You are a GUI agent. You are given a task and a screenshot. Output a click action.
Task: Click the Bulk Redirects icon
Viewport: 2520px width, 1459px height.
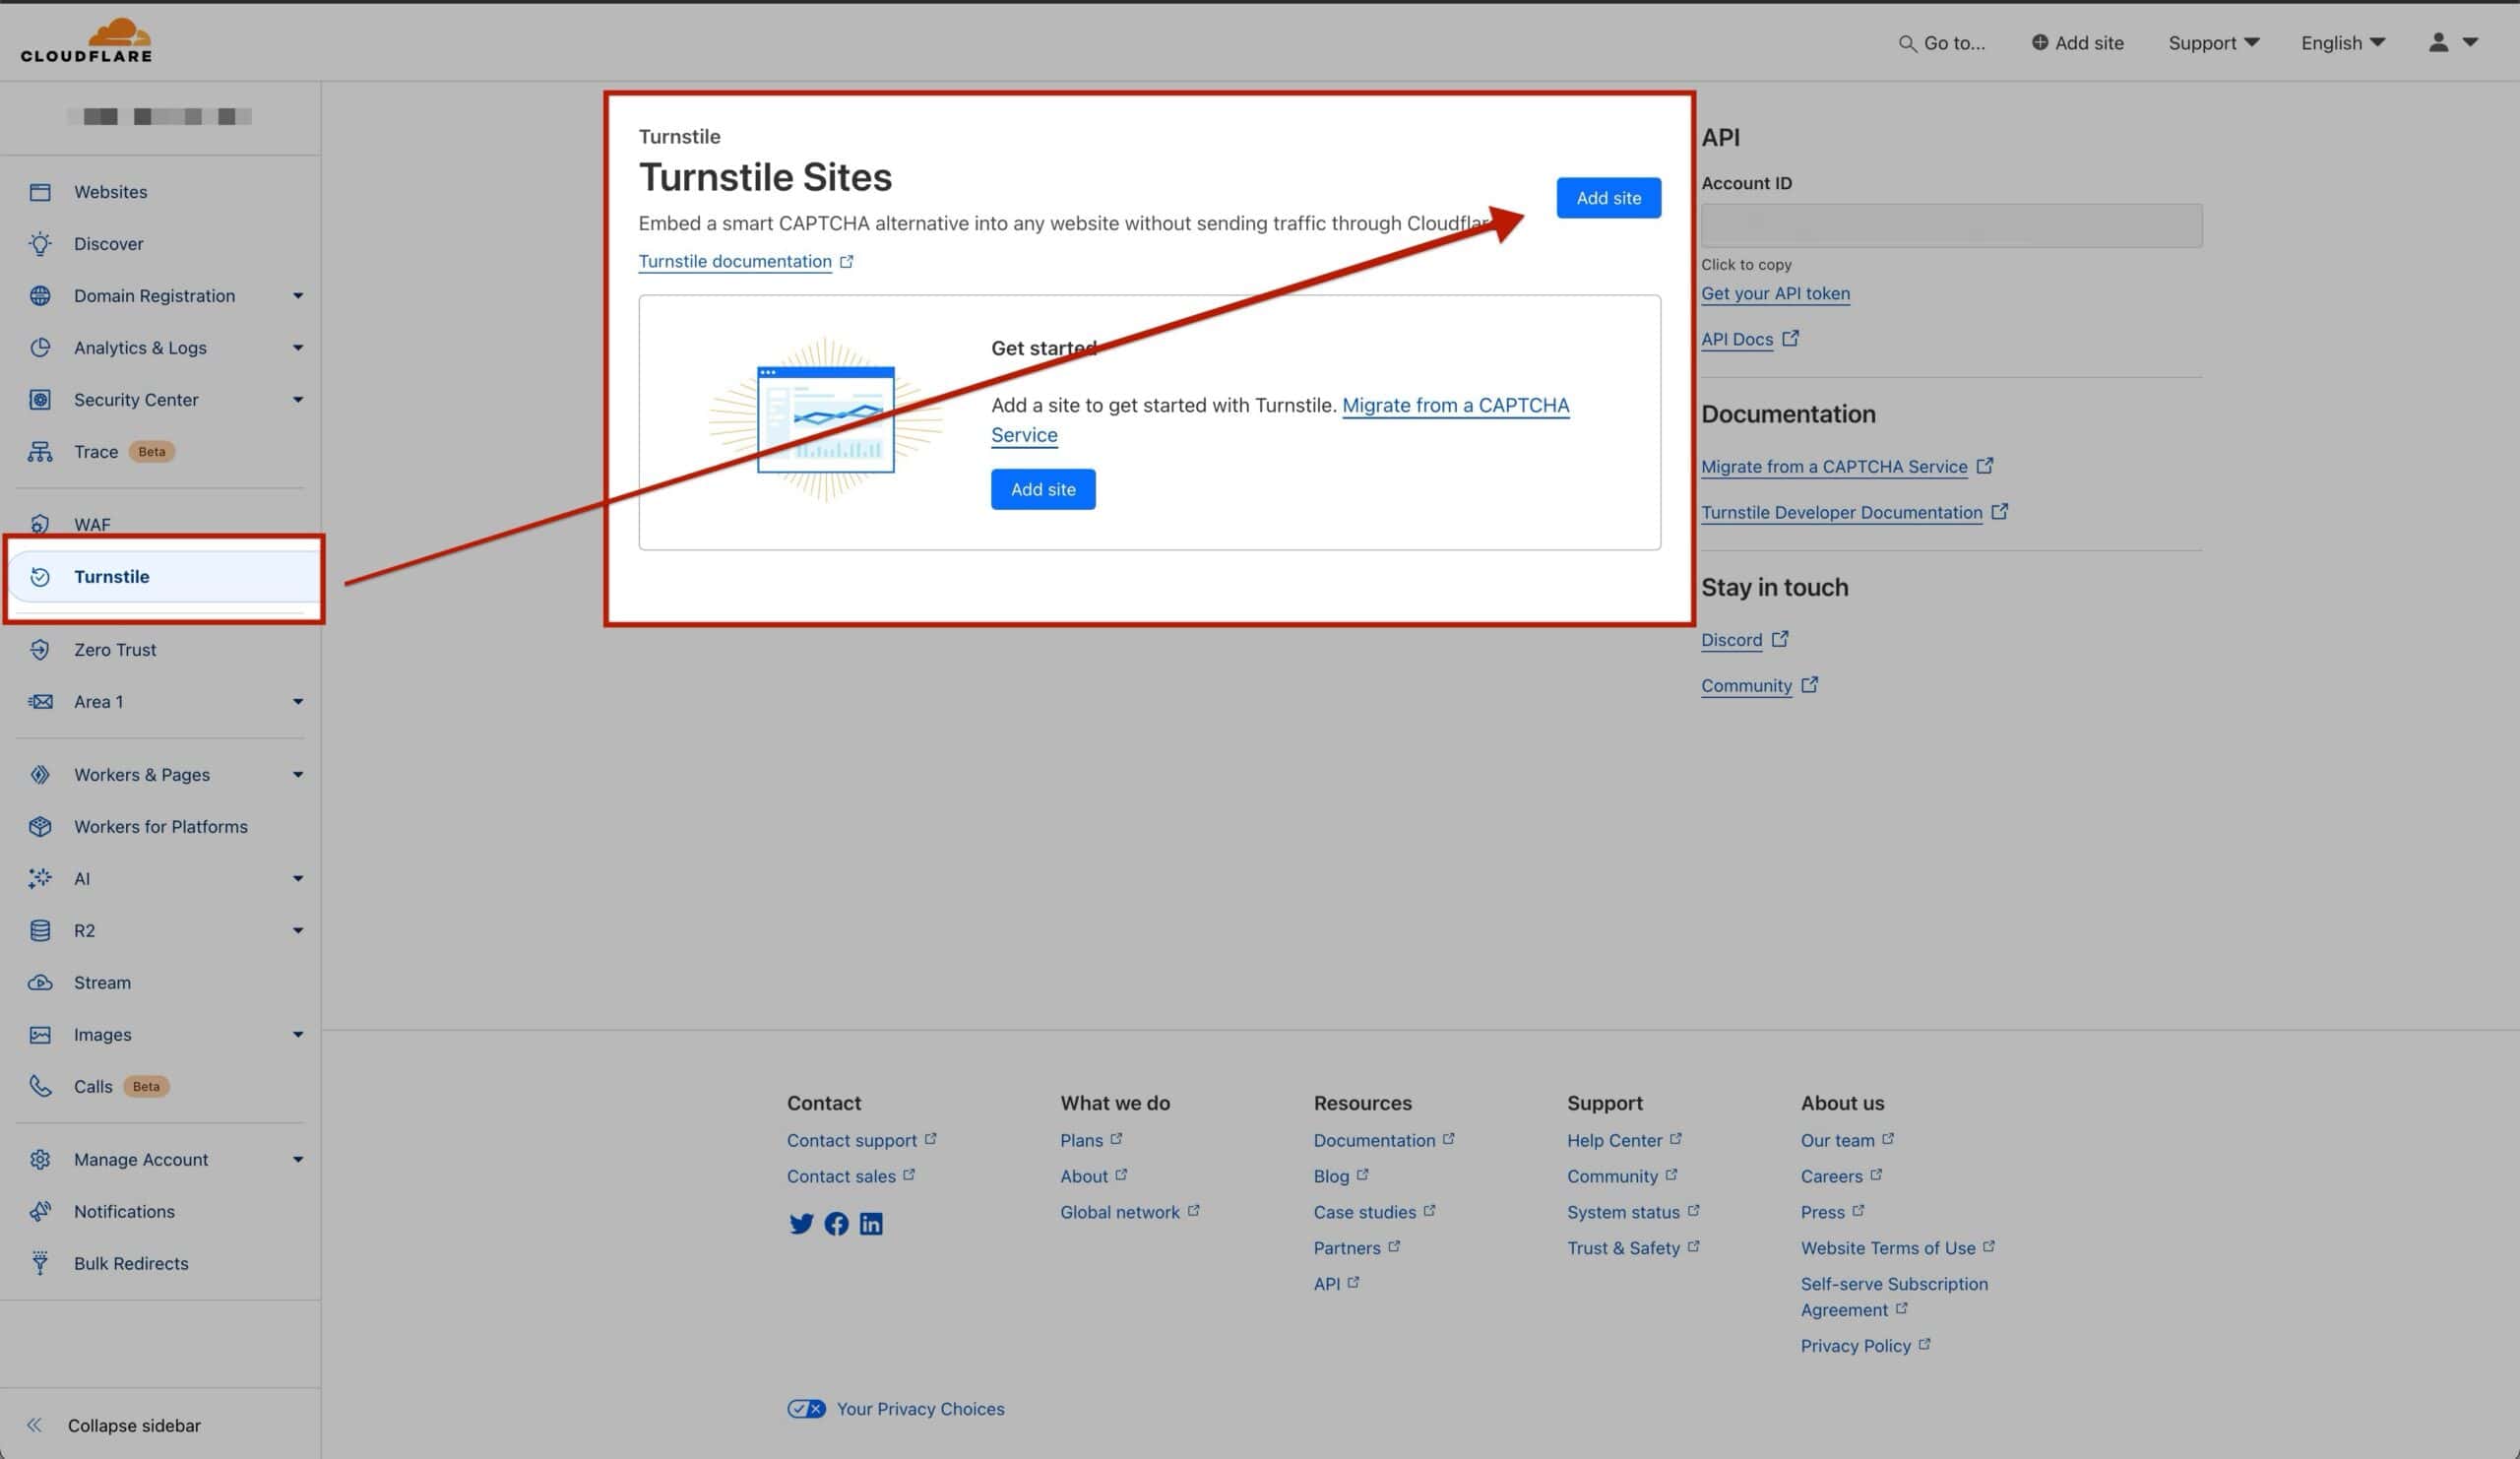pos(40,1264)
